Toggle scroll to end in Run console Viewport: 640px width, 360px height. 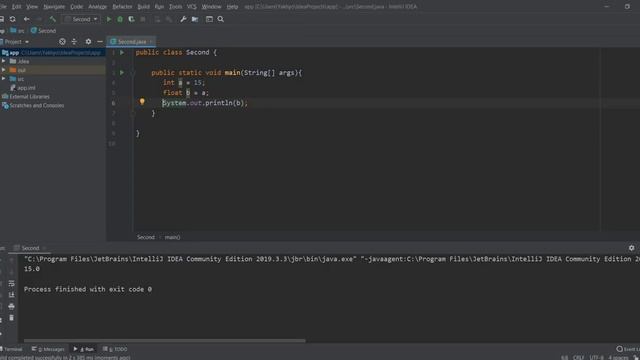[x=11, y=295]
